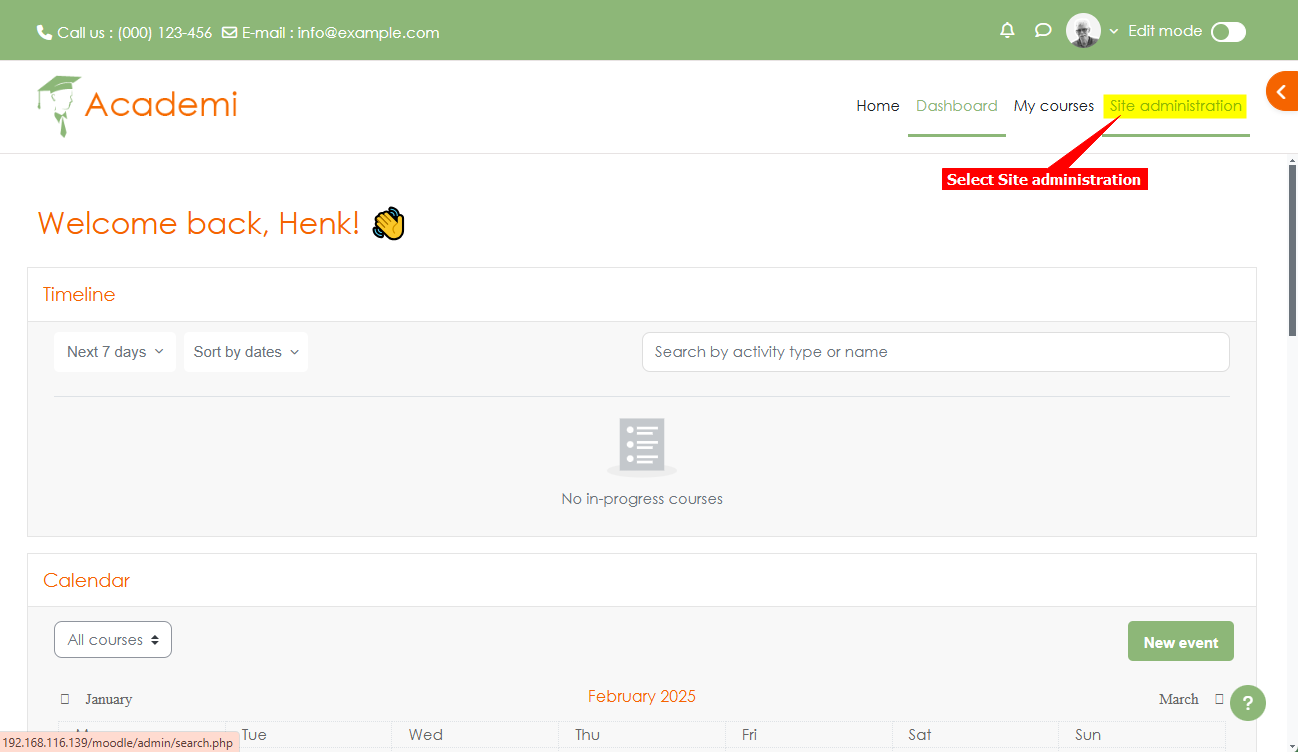Image resolution: width=1298 pixels, height=752 pixels.
Task: Click the No in-progress courses message
Action: point(642,499)
